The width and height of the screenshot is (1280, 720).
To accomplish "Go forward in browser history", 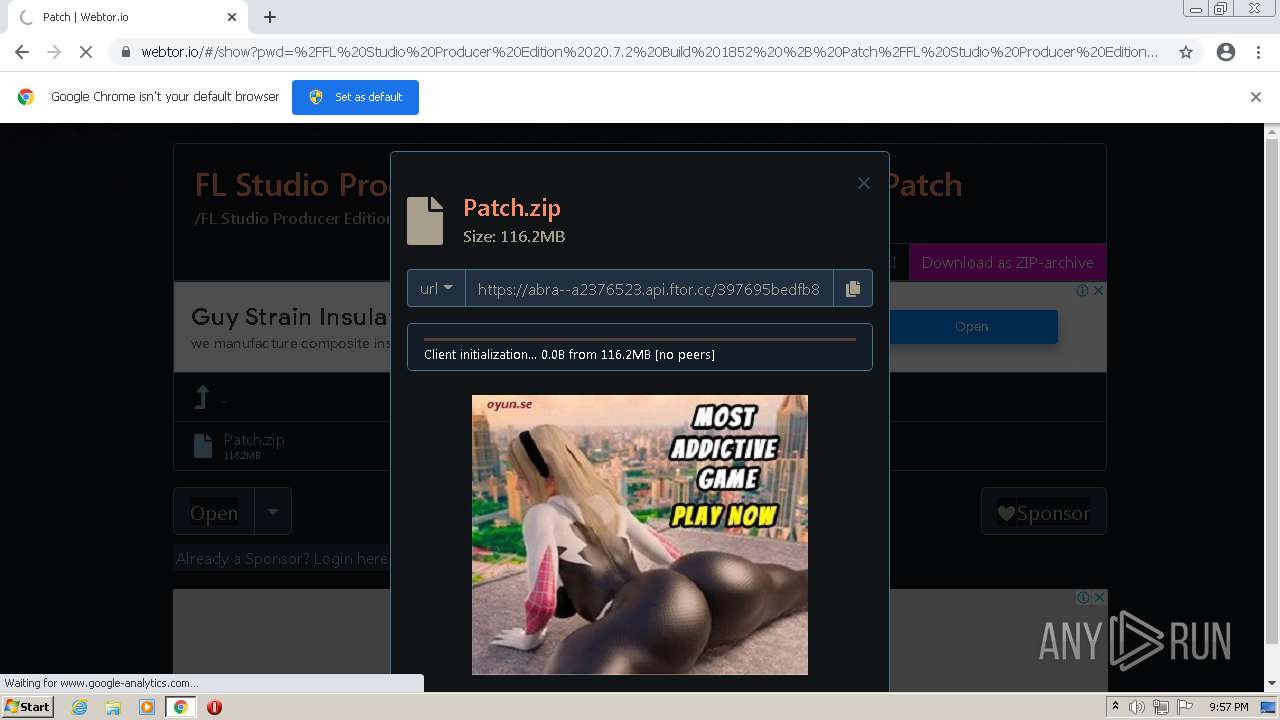I will tap(54, 52).
